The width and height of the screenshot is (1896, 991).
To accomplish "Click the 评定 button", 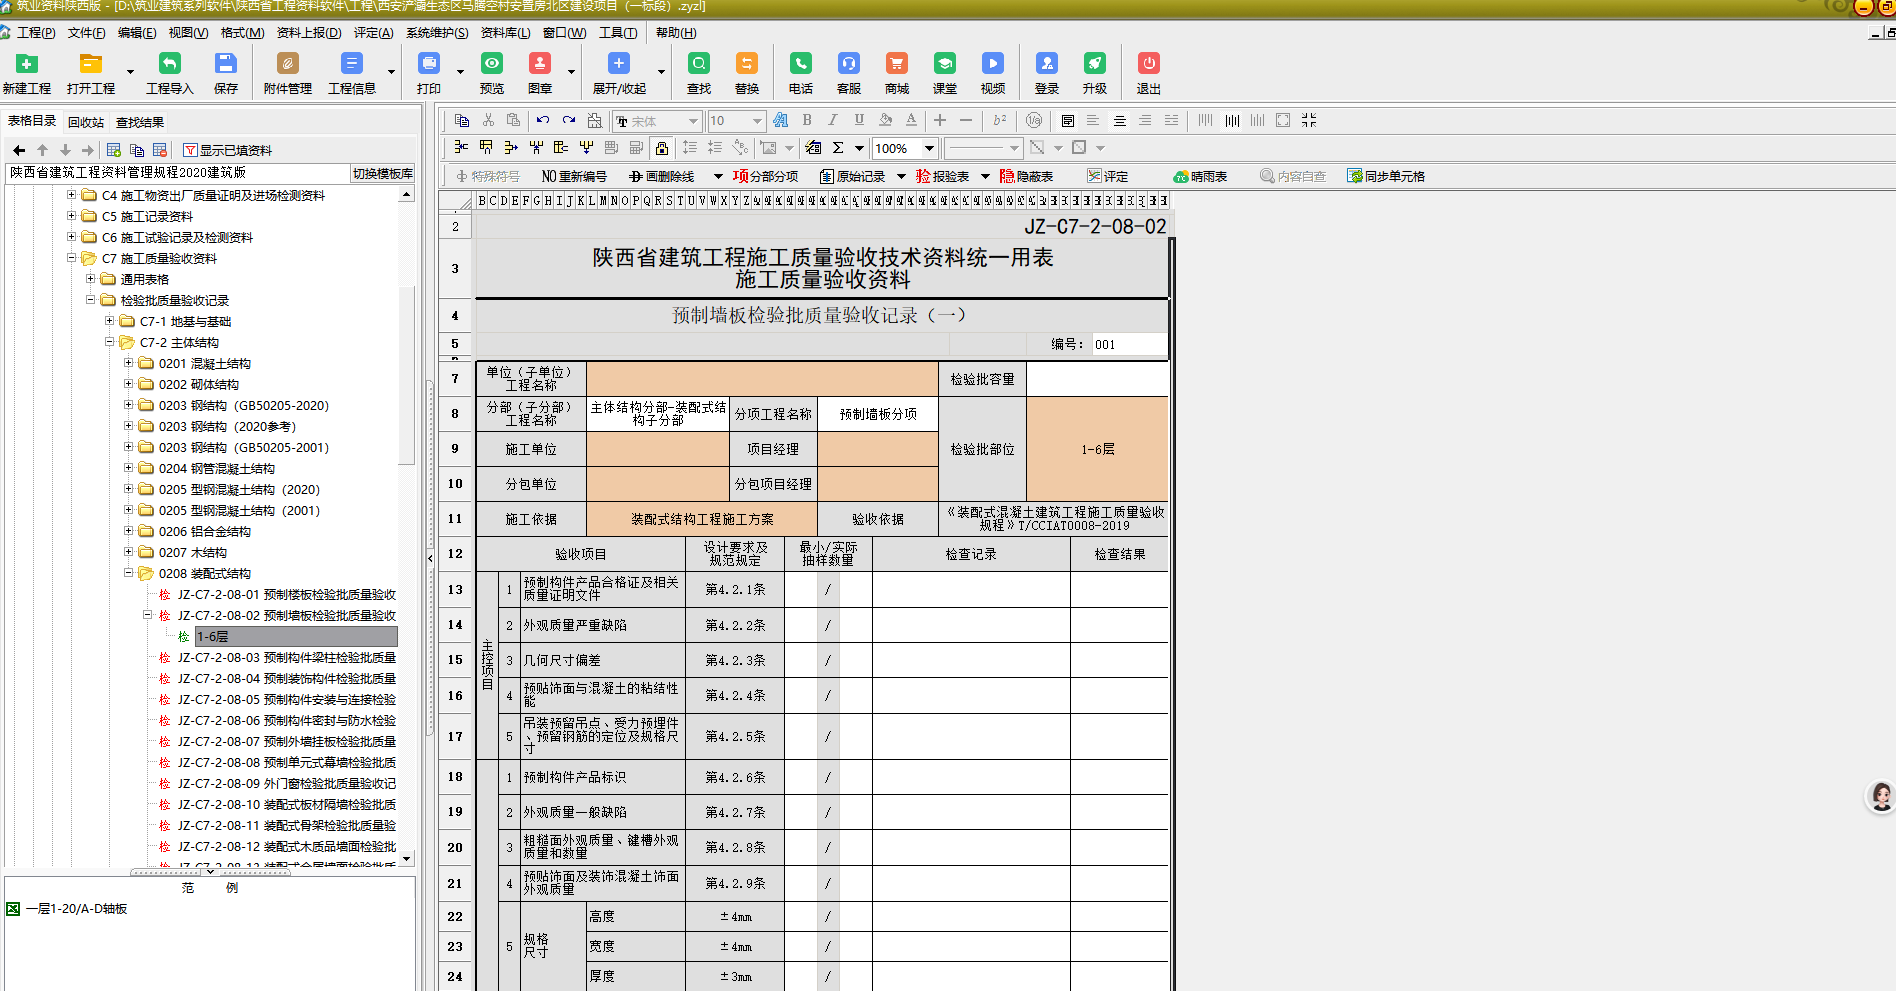I will click(1108, 176).
